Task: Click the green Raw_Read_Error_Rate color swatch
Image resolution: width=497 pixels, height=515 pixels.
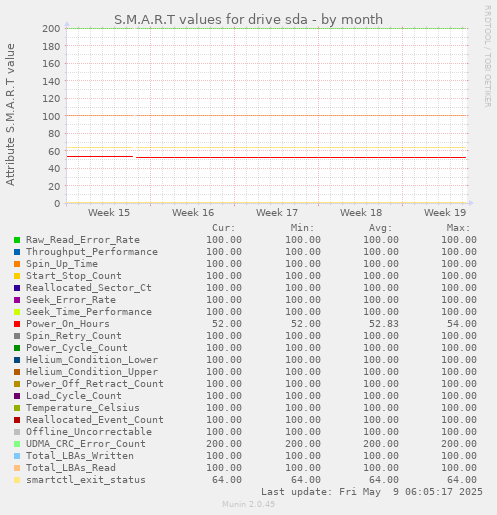Action: (x=17, y=240)
